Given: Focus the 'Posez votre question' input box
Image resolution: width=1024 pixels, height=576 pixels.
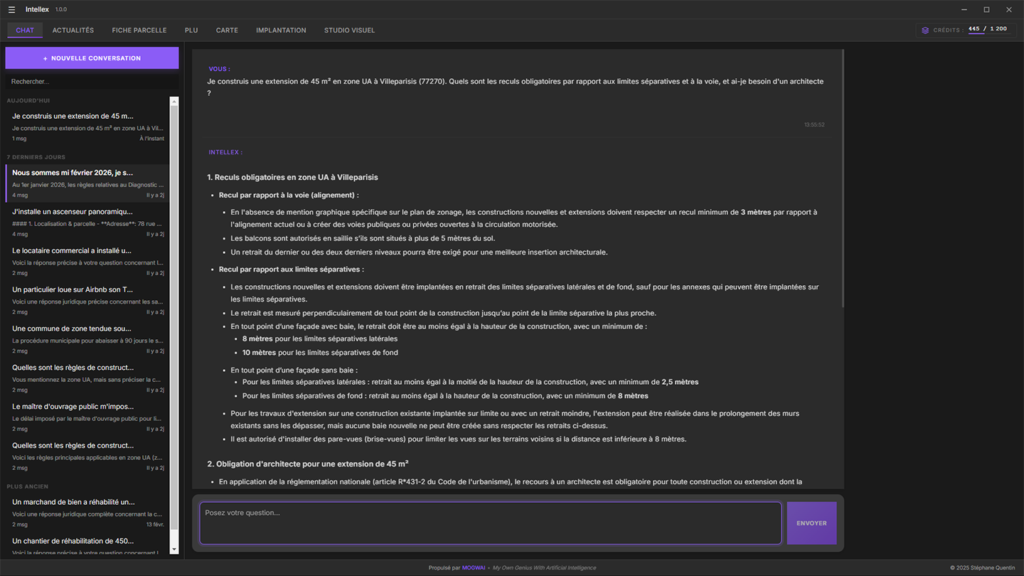Looking at the screenshot, I should (x=490, y=522).
